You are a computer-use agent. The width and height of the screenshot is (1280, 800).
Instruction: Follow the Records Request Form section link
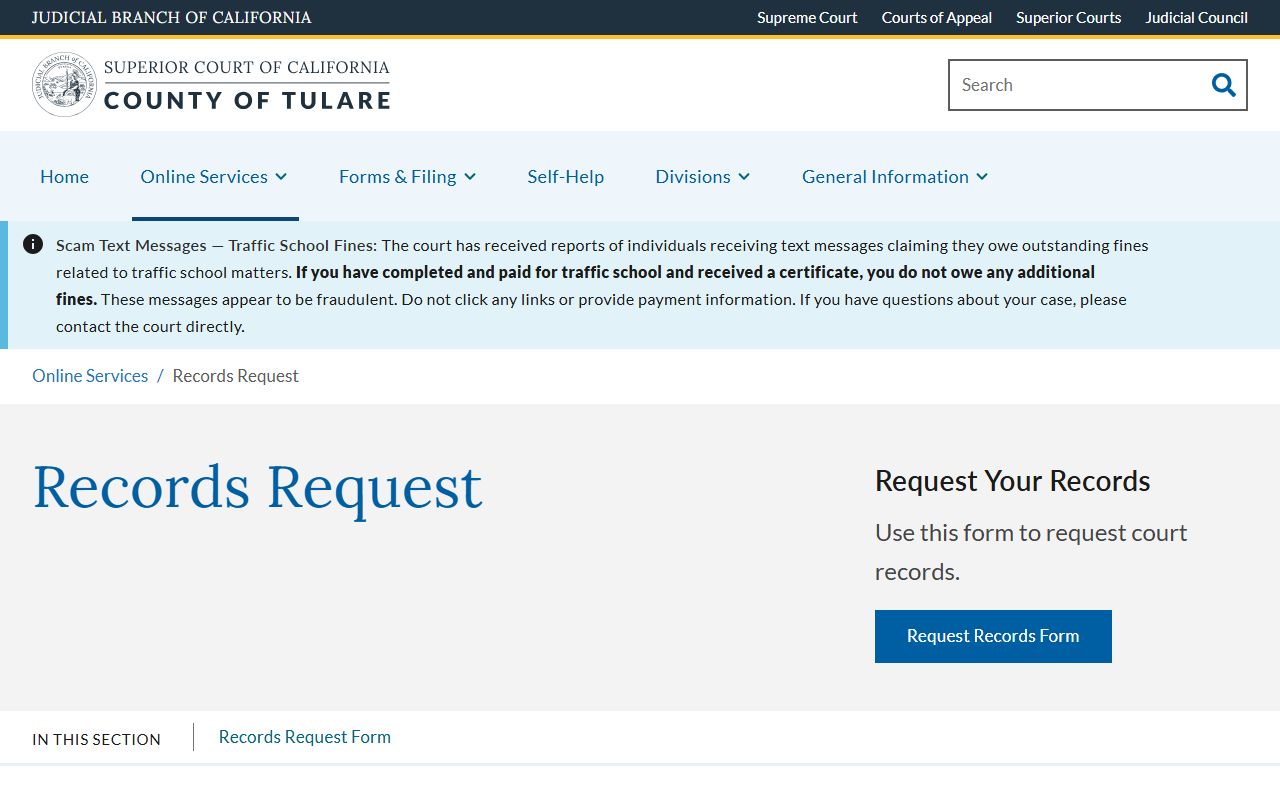(305, 737)
